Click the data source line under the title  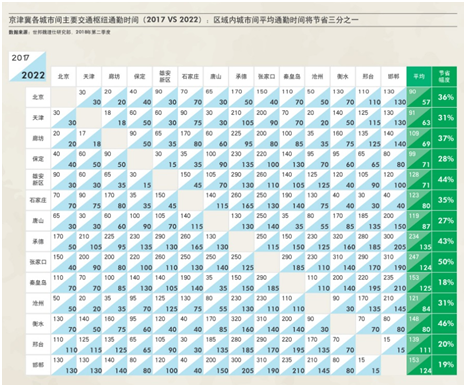(60, 32)
